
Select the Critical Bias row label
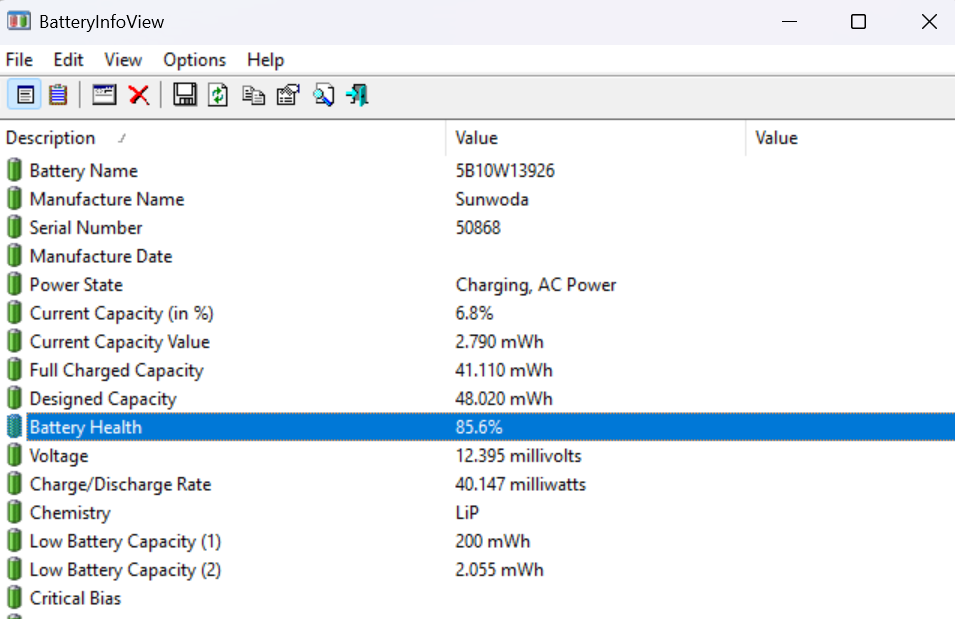click(75, 598)
